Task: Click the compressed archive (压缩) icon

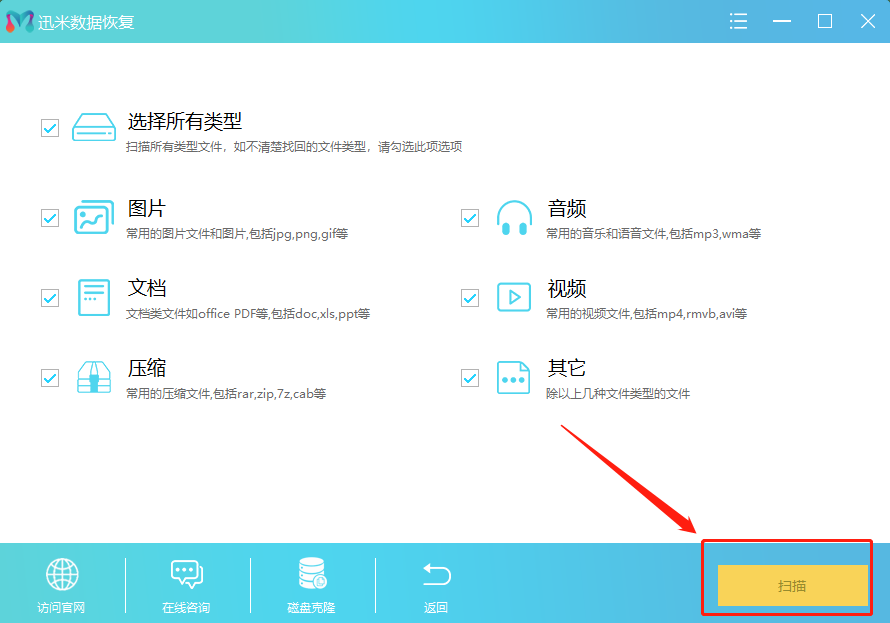Action: point(94,377)
